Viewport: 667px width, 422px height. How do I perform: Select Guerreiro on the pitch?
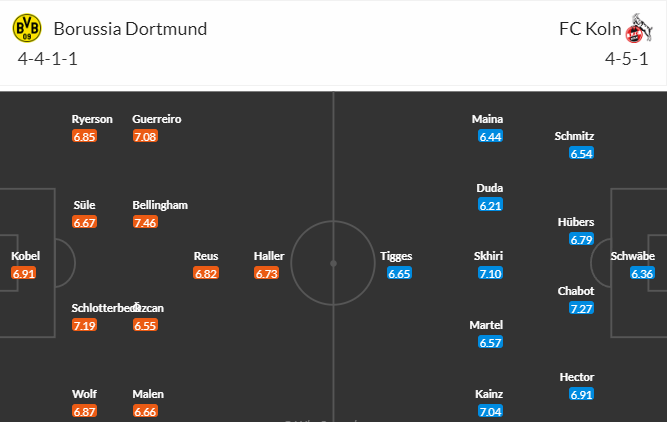[157, 119]
